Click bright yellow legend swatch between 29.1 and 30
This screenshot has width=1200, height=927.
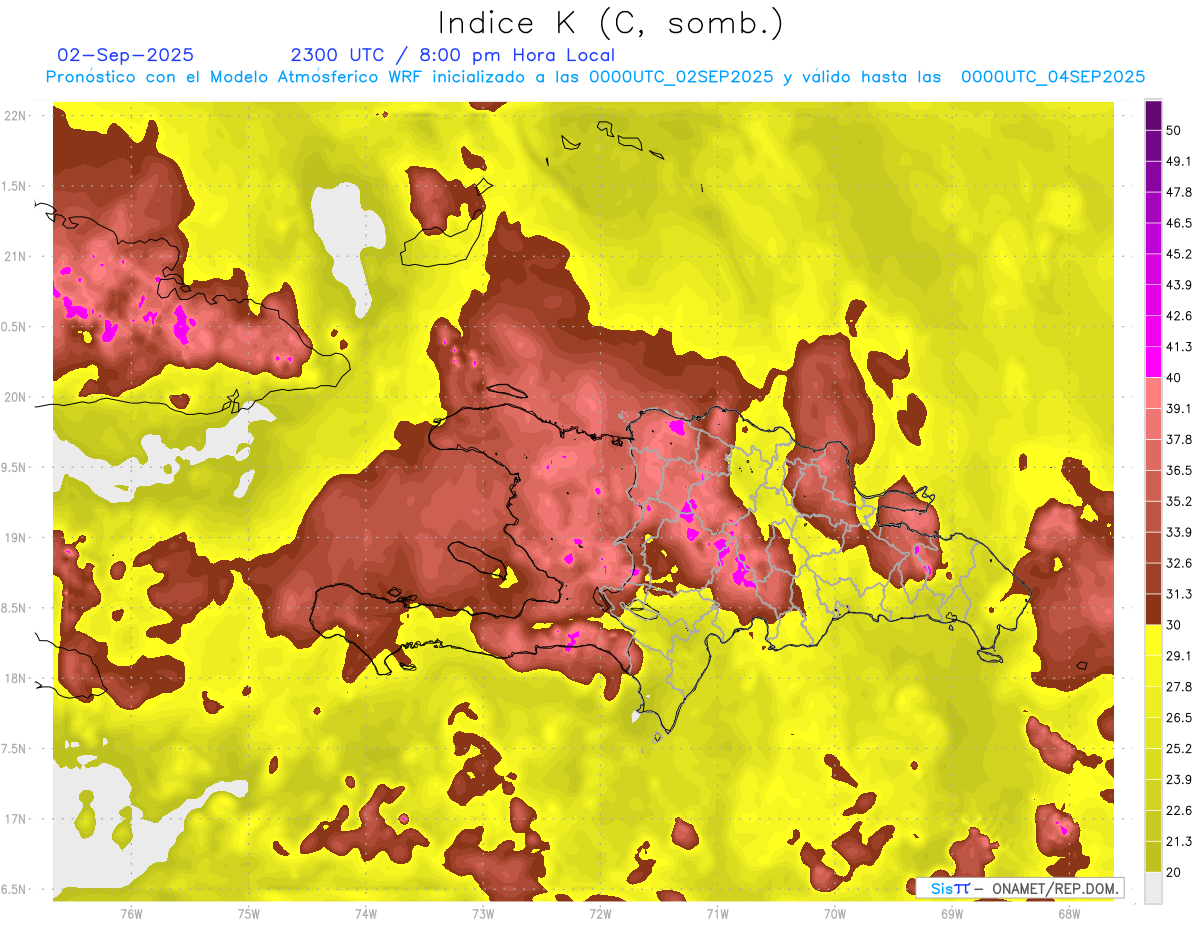coord(1153,640)
